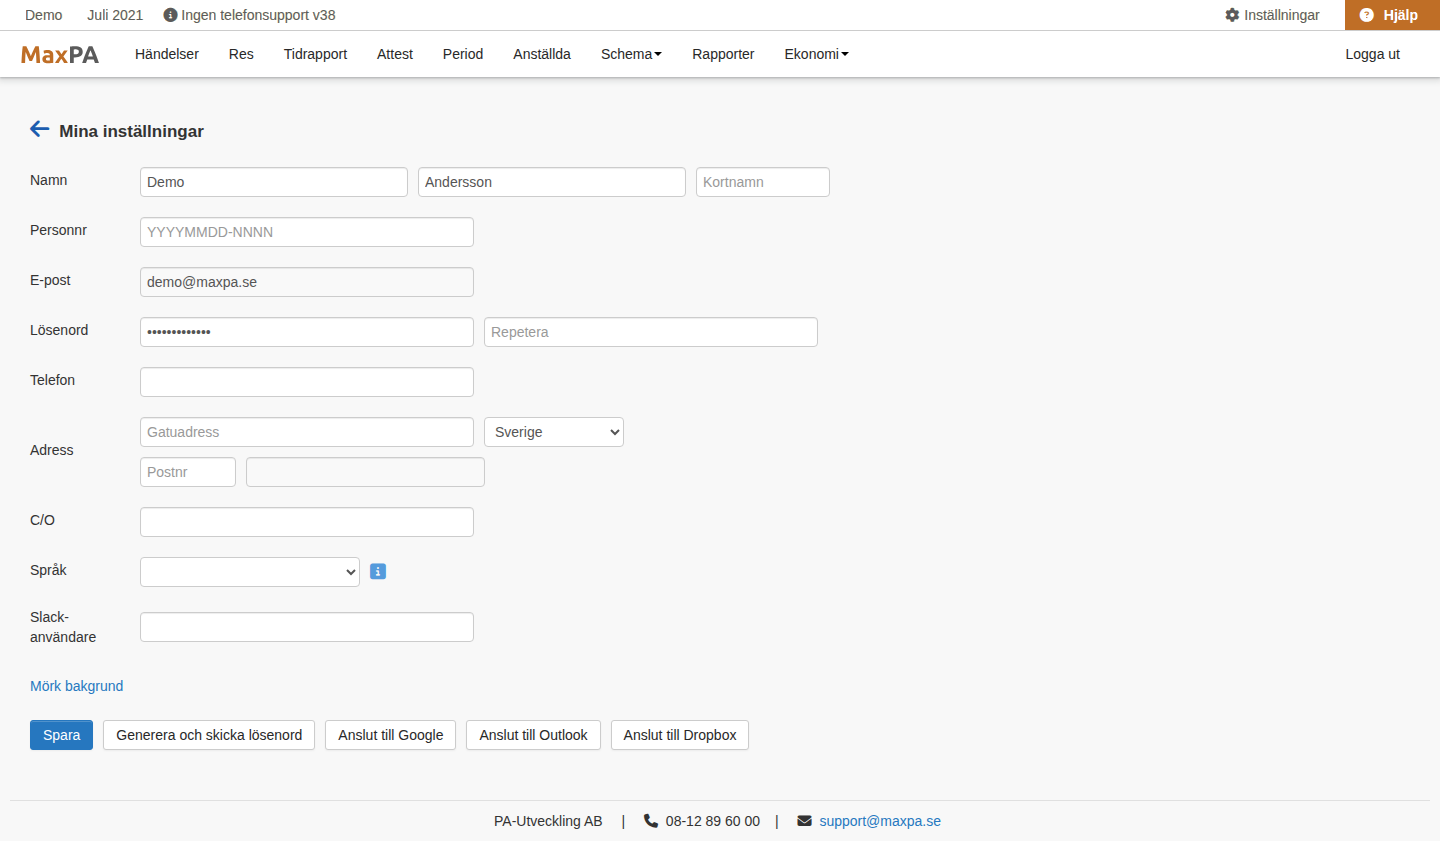This screenshot has height=841, width=1440.
Task: Click the Lösenord password field
Action: [307, 332]
